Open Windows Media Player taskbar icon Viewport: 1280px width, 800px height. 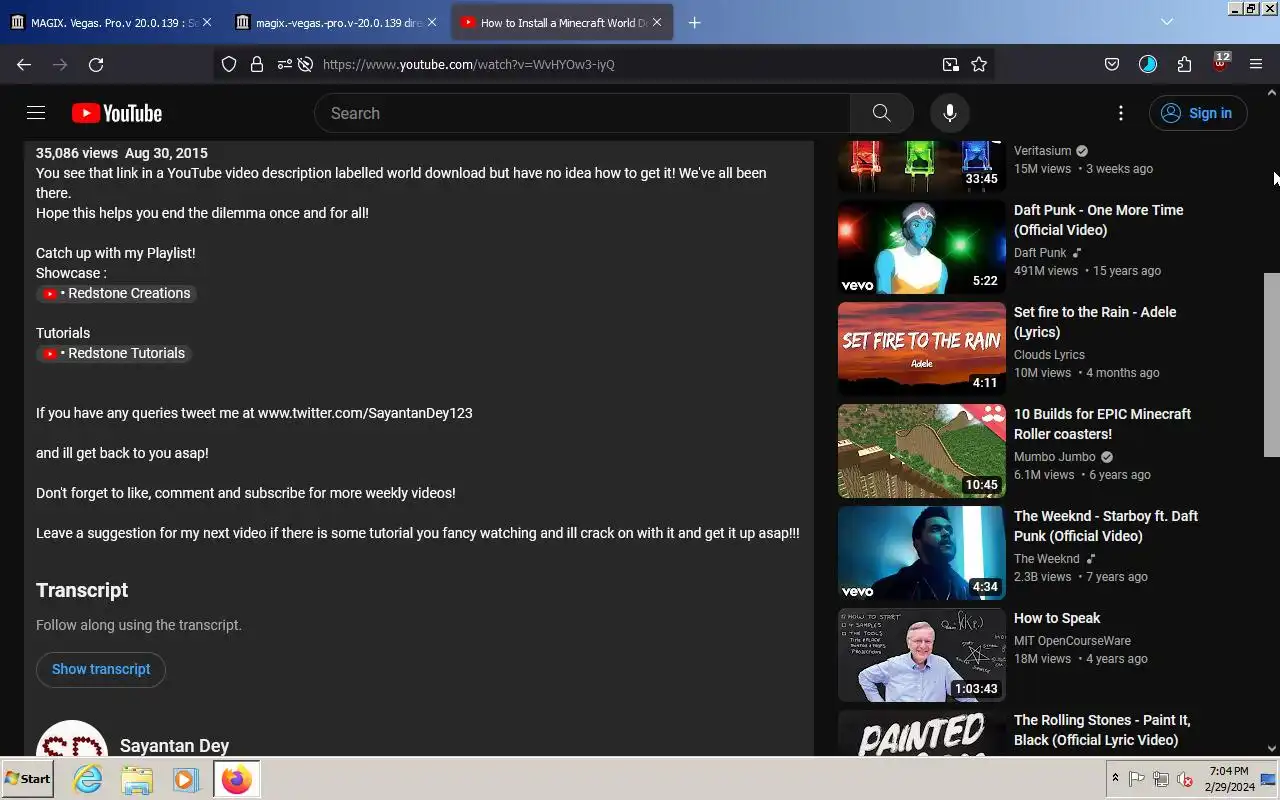(186, 779)
